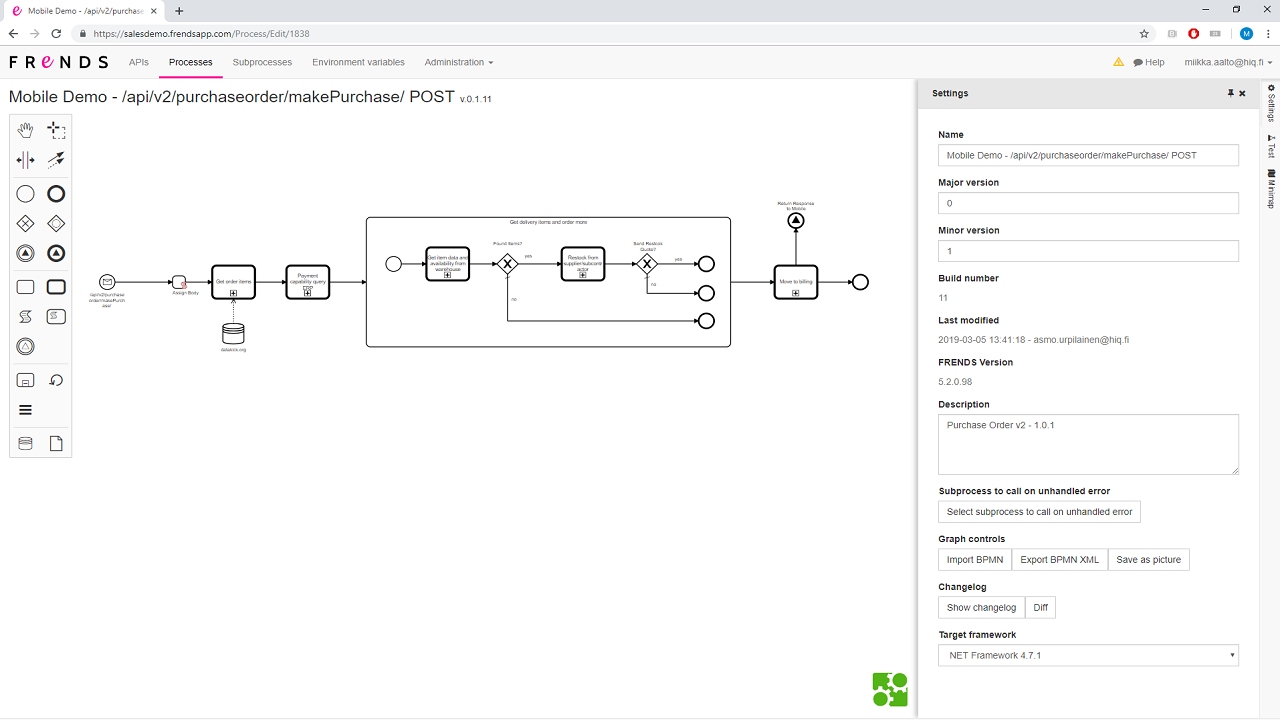Switch to Subprocesses tab
1280x720 pixels.
coord(262,62)
